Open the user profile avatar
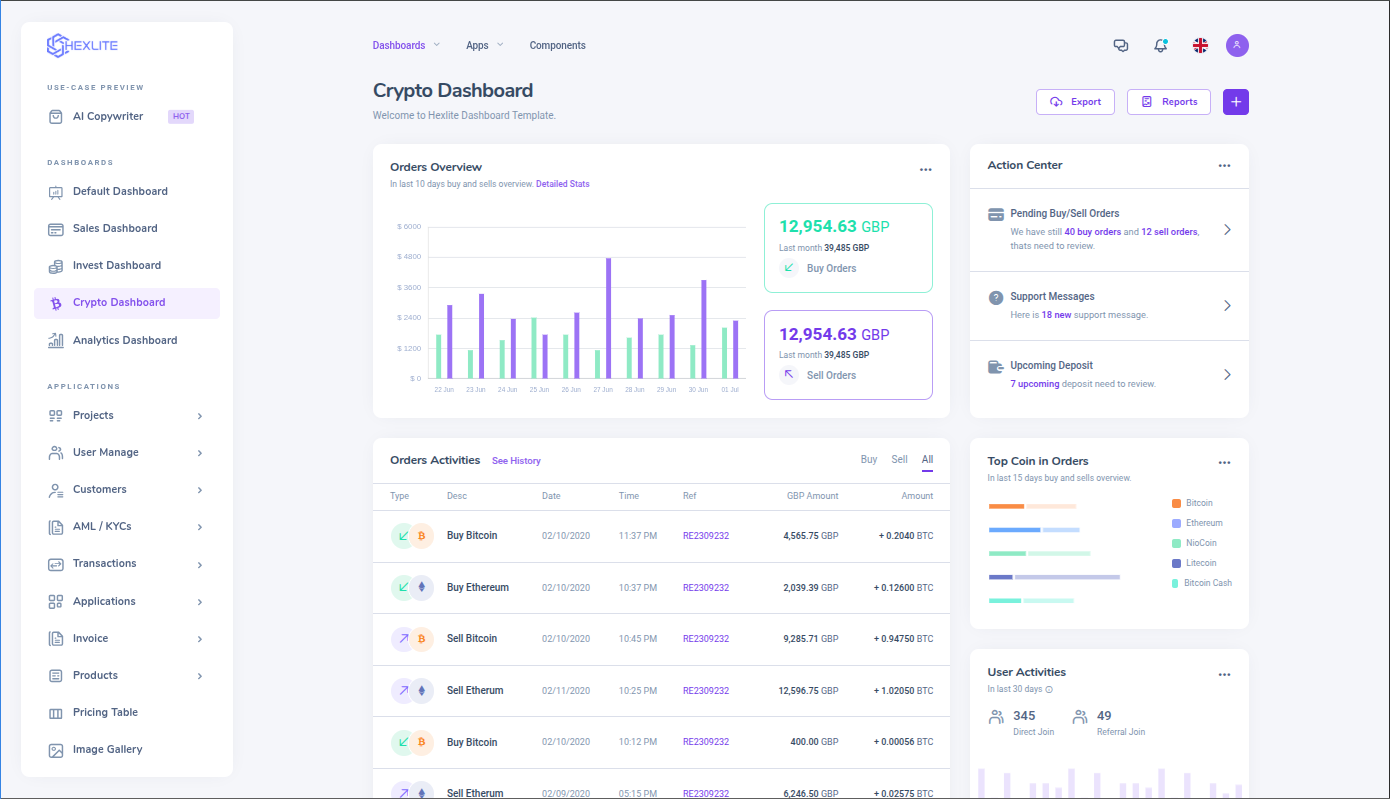Viewport: 1390px width, 799px height. click(1237, 45)
